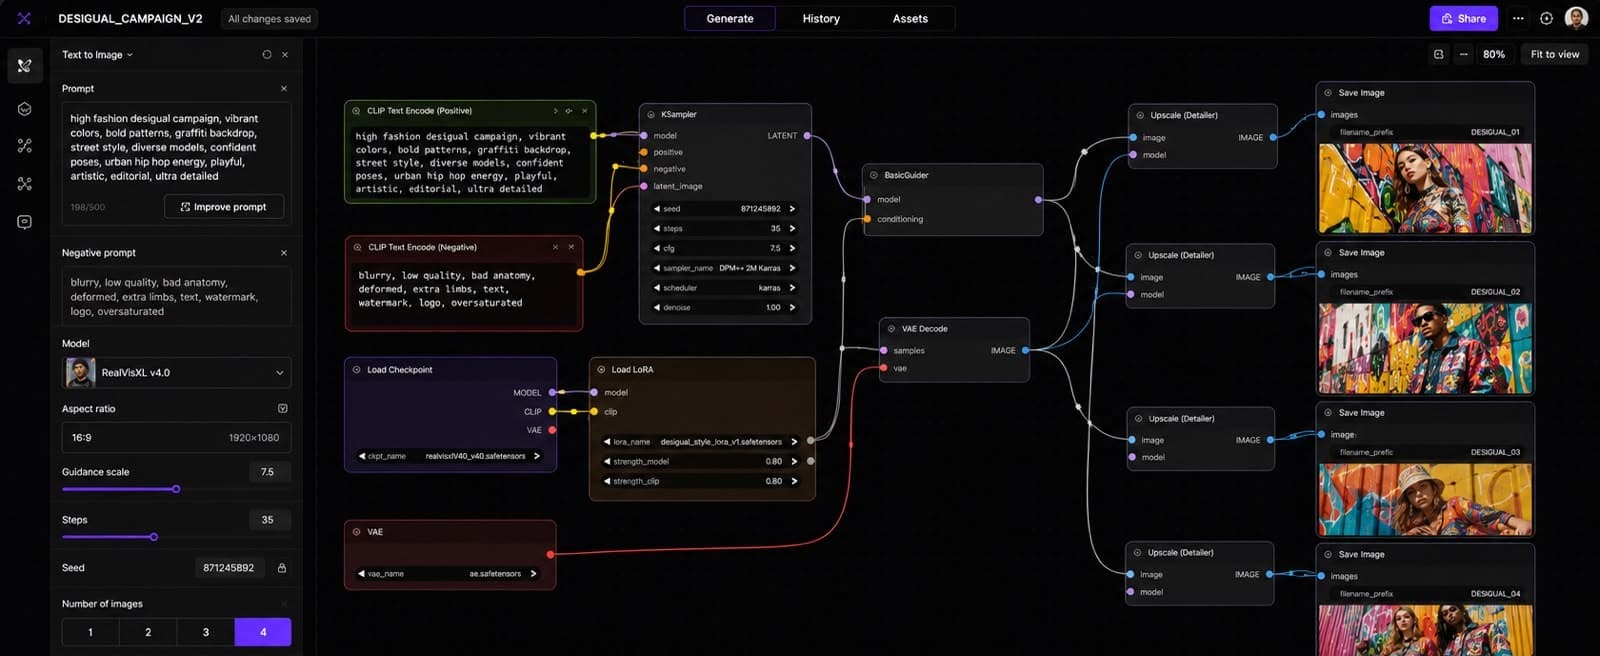Zoom out with the minus button near 80%
The width and height of the screenshot is (1600, 656).
[1464, 54]
